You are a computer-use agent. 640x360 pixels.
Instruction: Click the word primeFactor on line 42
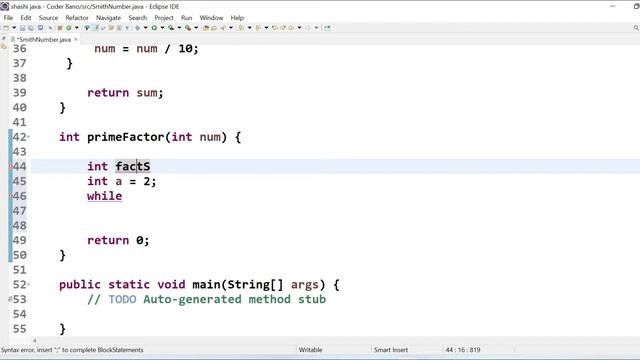coord(125,137)
